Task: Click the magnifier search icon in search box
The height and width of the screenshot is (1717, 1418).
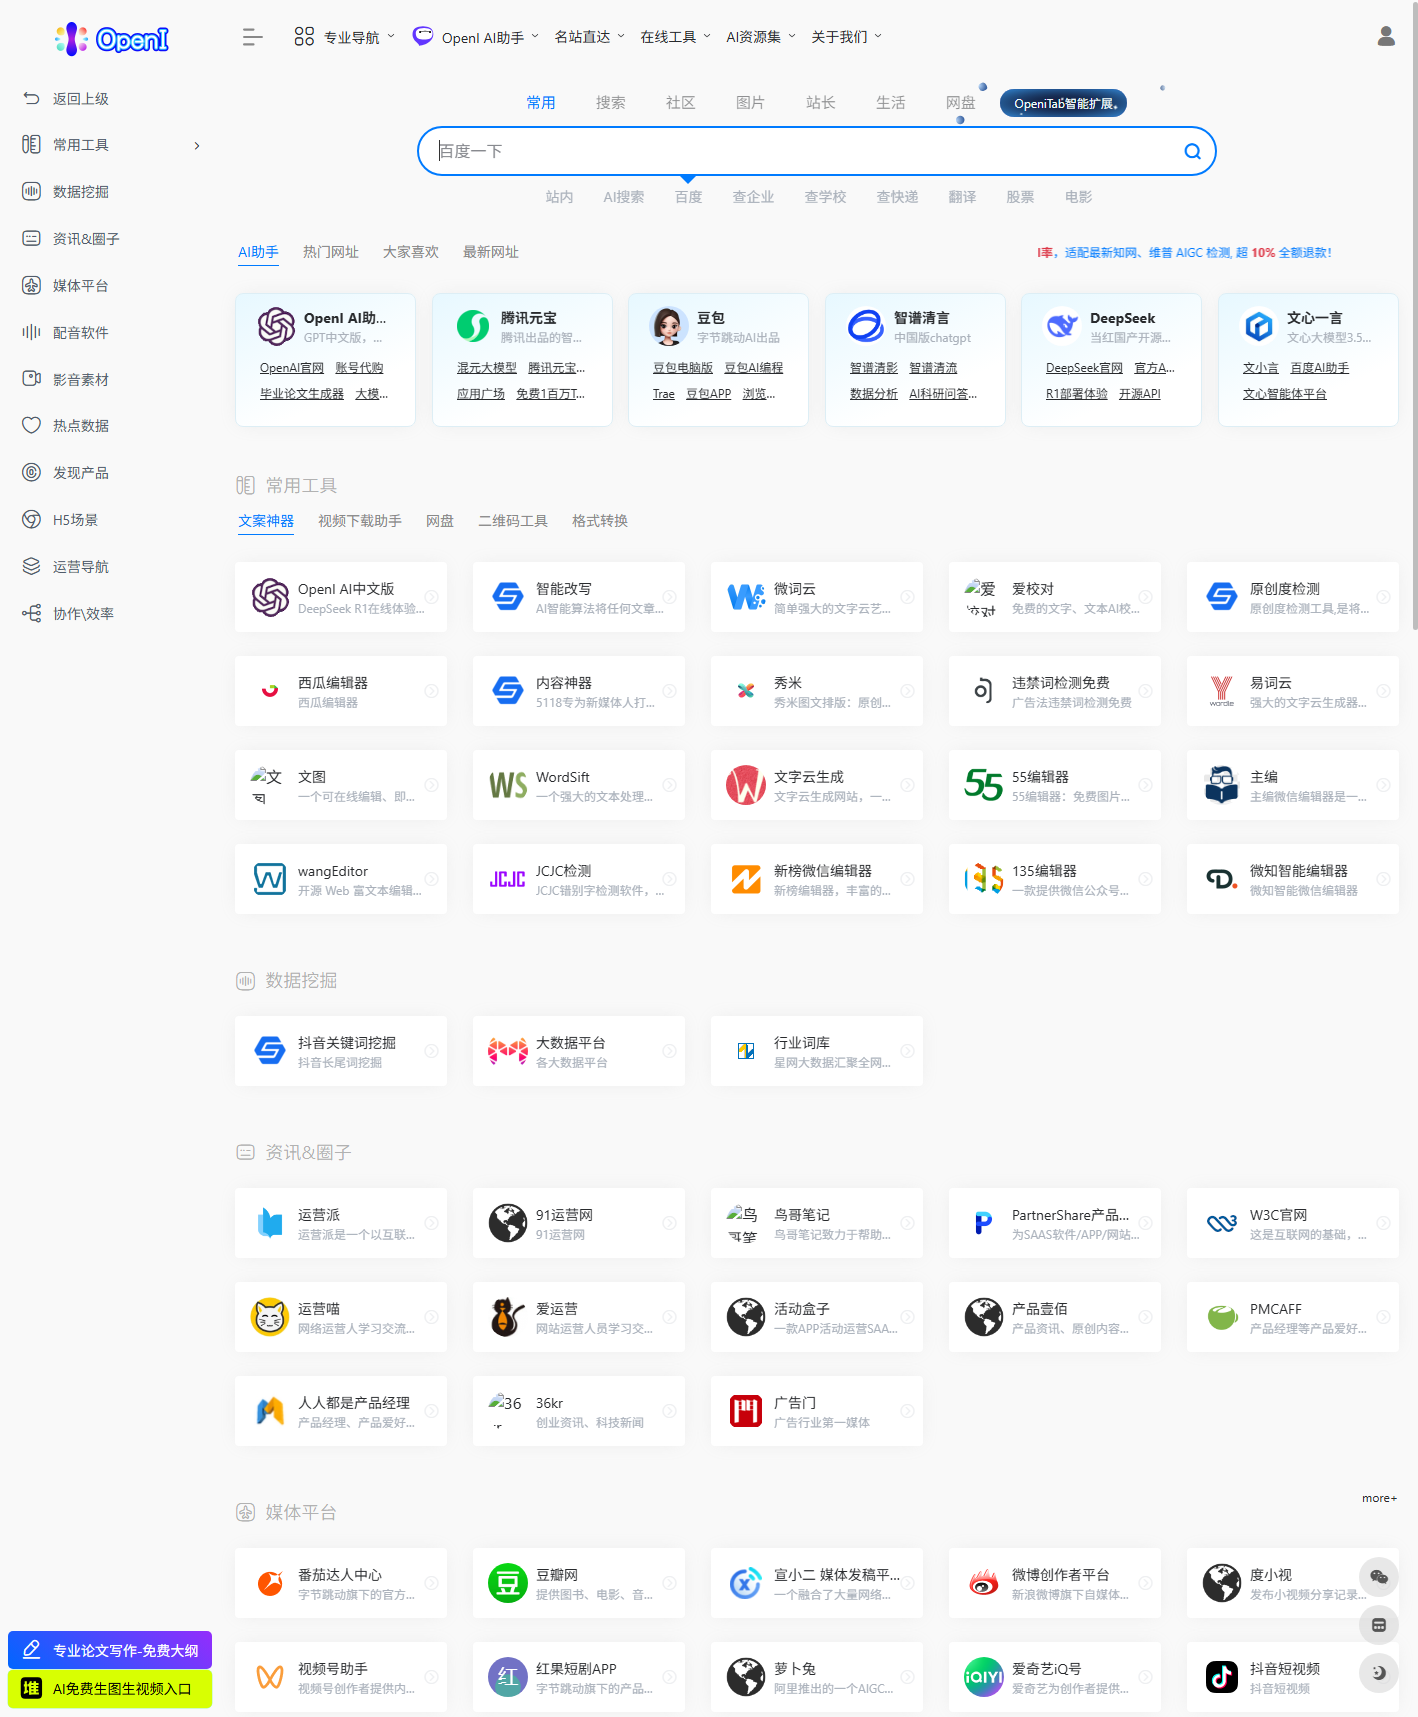Action: 1192,151
